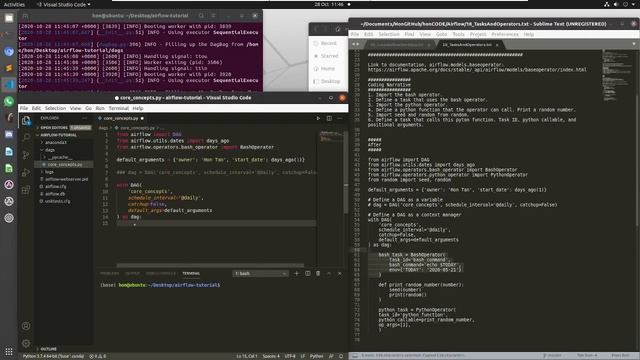Toggle Sublime Text tab navigation arrows

(x=356, y=44)
